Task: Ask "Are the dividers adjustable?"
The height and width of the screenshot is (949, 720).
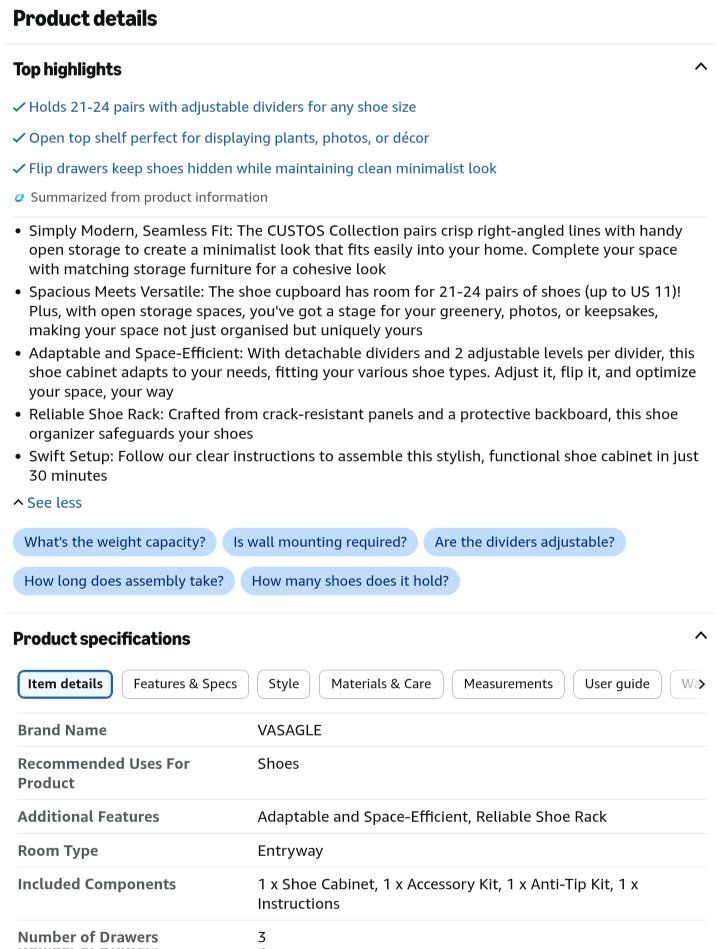Action: 525,542
